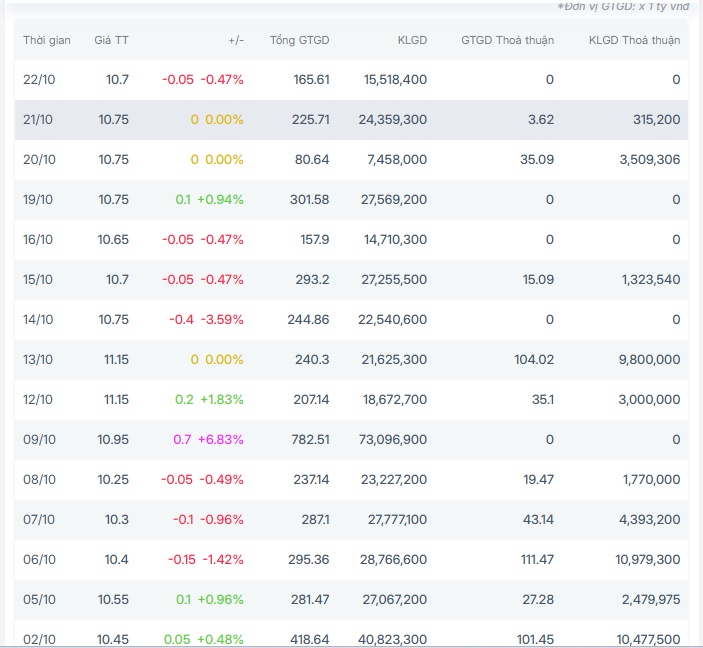Select the 08/10 date cell
This screenshot has height=648, width=703.
pos(39,479)
